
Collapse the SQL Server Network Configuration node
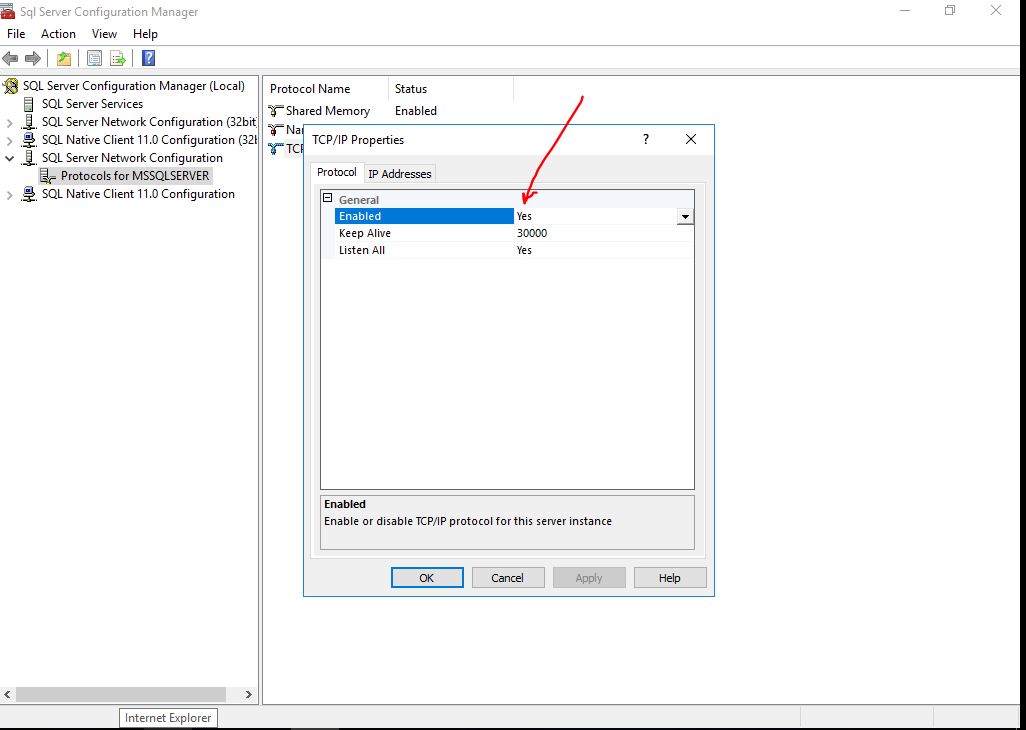pyautogui.click(x=9, y=158)
